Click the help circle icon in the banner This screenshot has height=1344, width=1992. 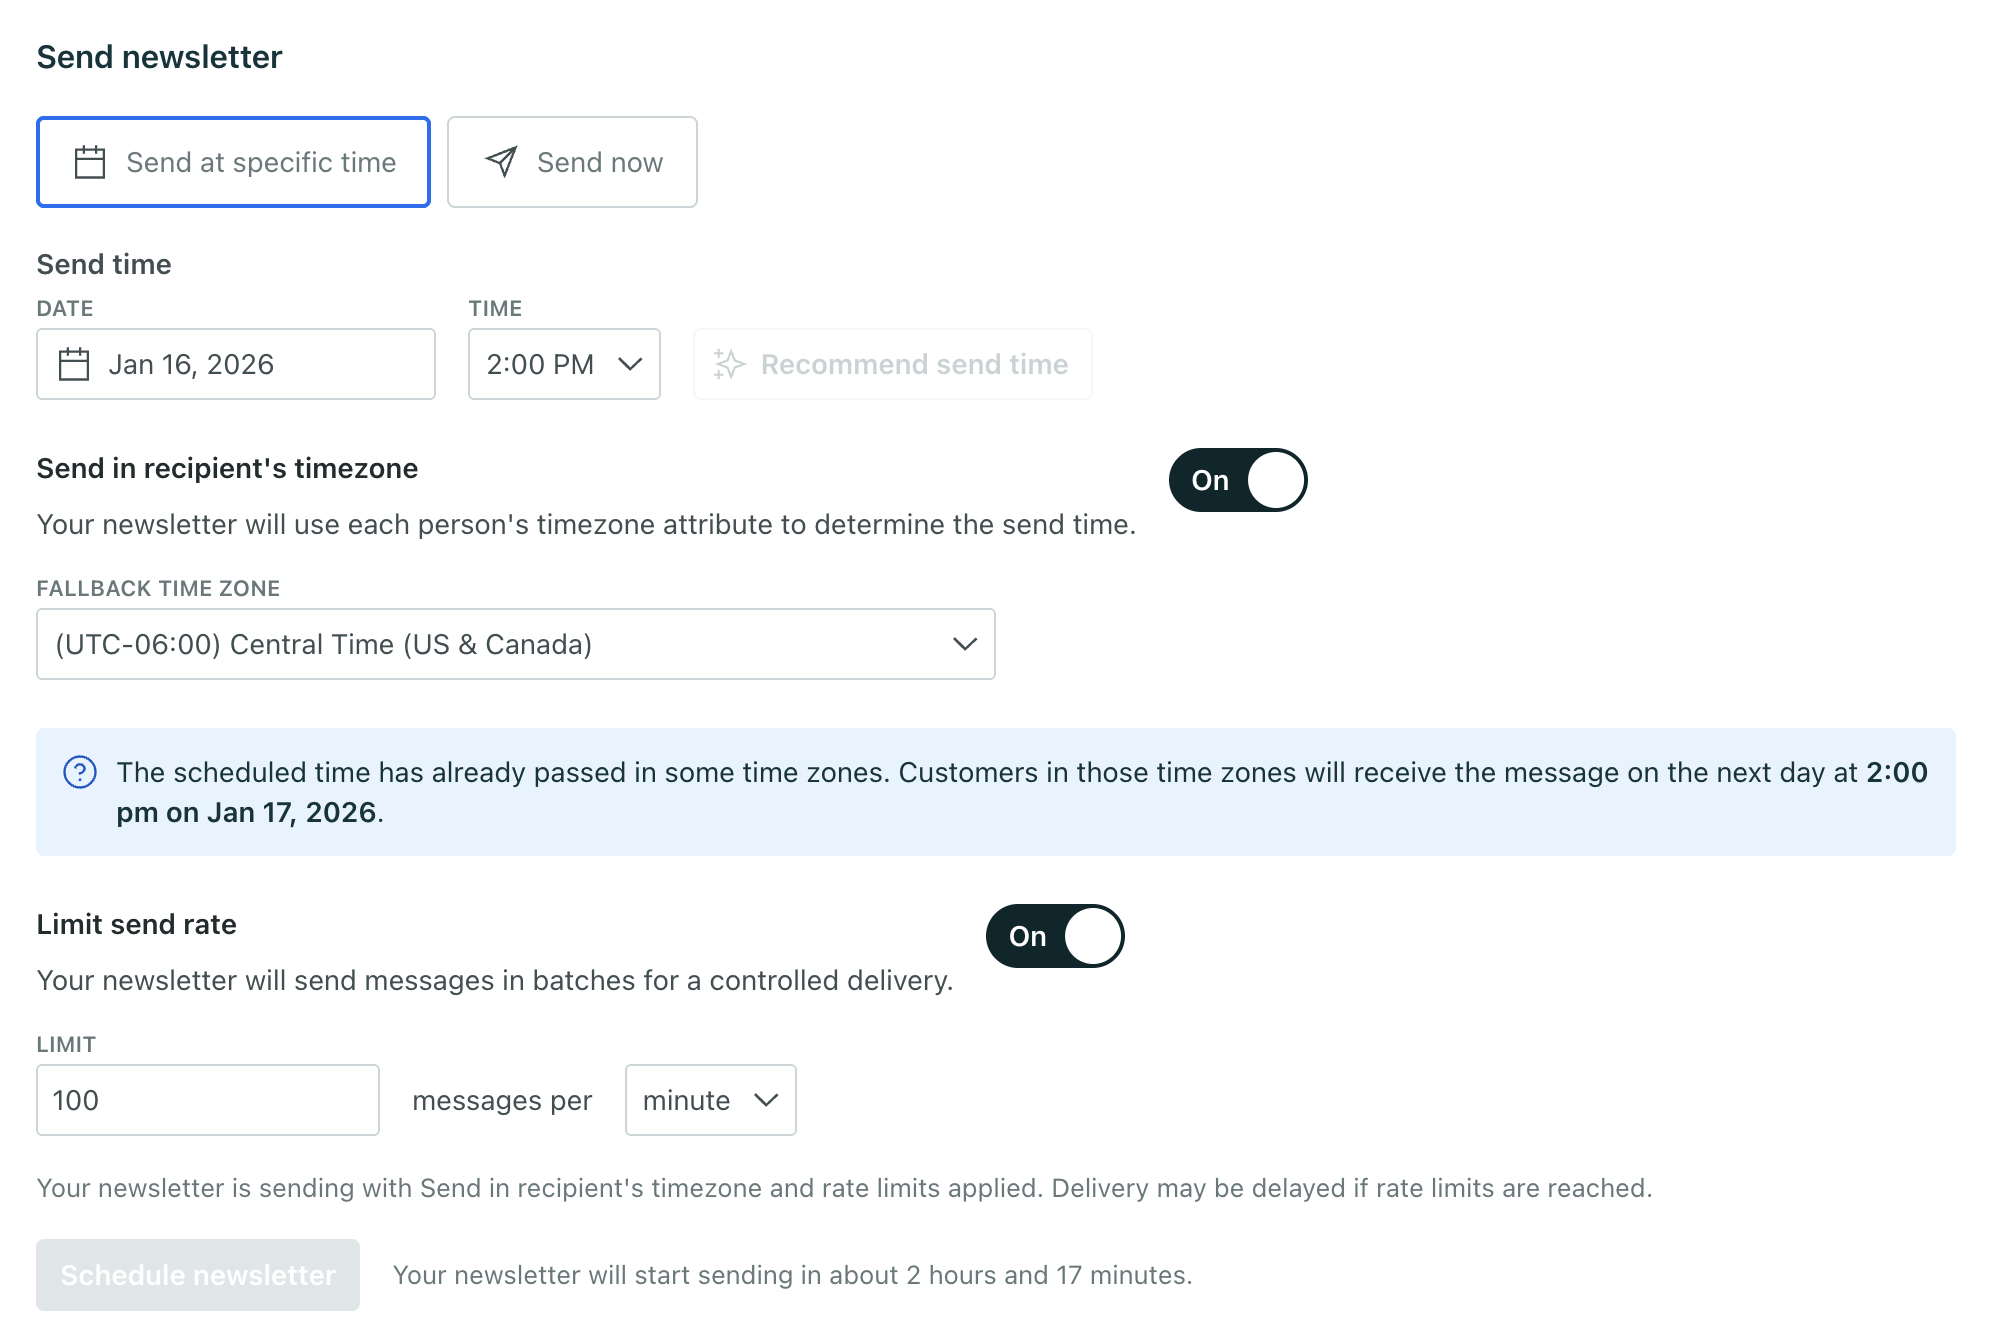(x=80, y=771)
